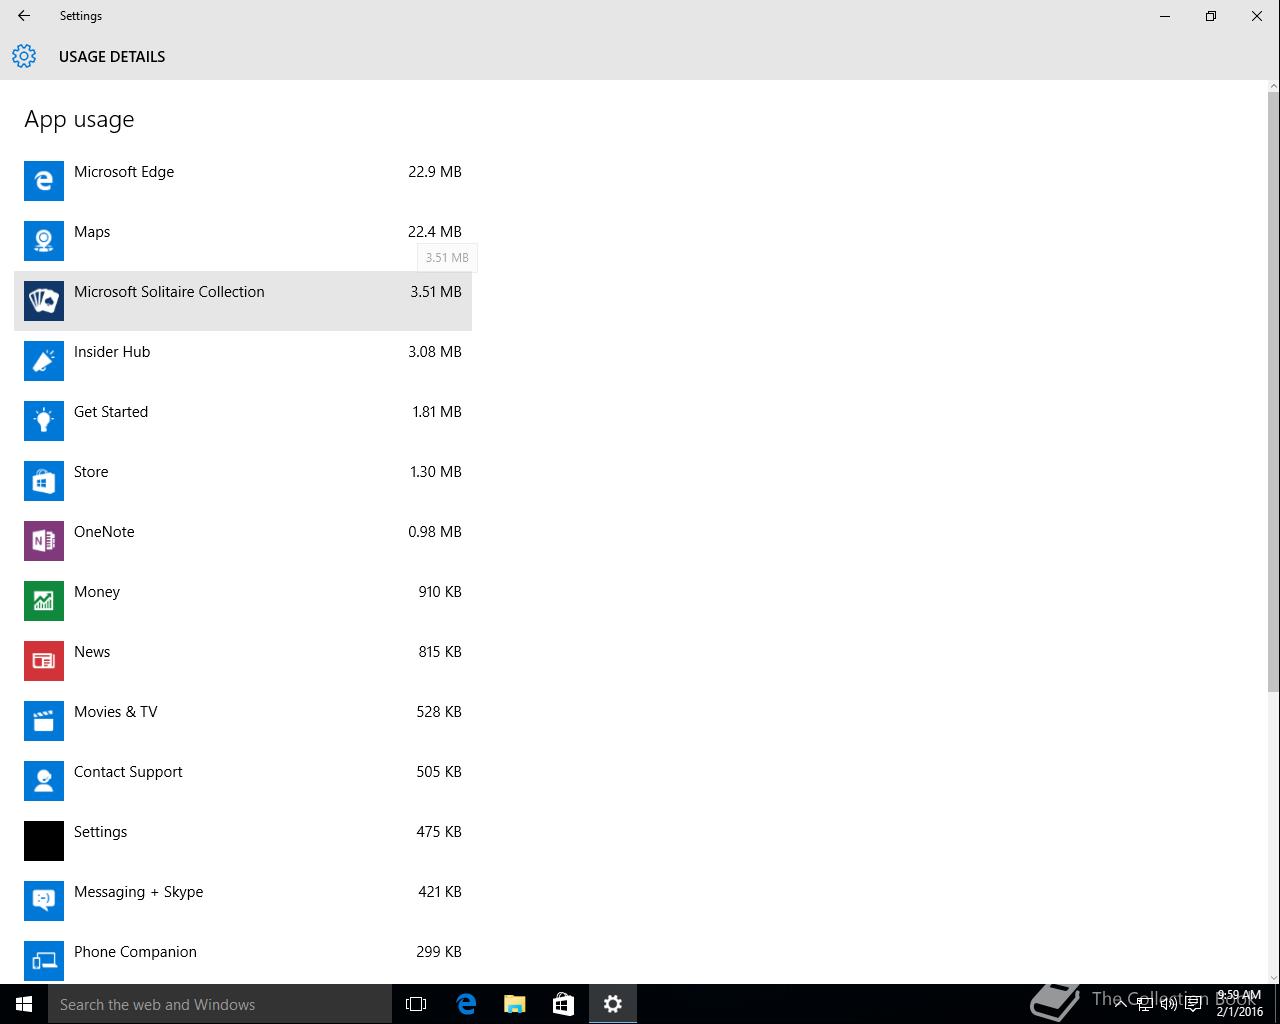Click the vertical scrollbar thumb
This screenshot has width=1280, height=1024.
[x=1273, y=390]
